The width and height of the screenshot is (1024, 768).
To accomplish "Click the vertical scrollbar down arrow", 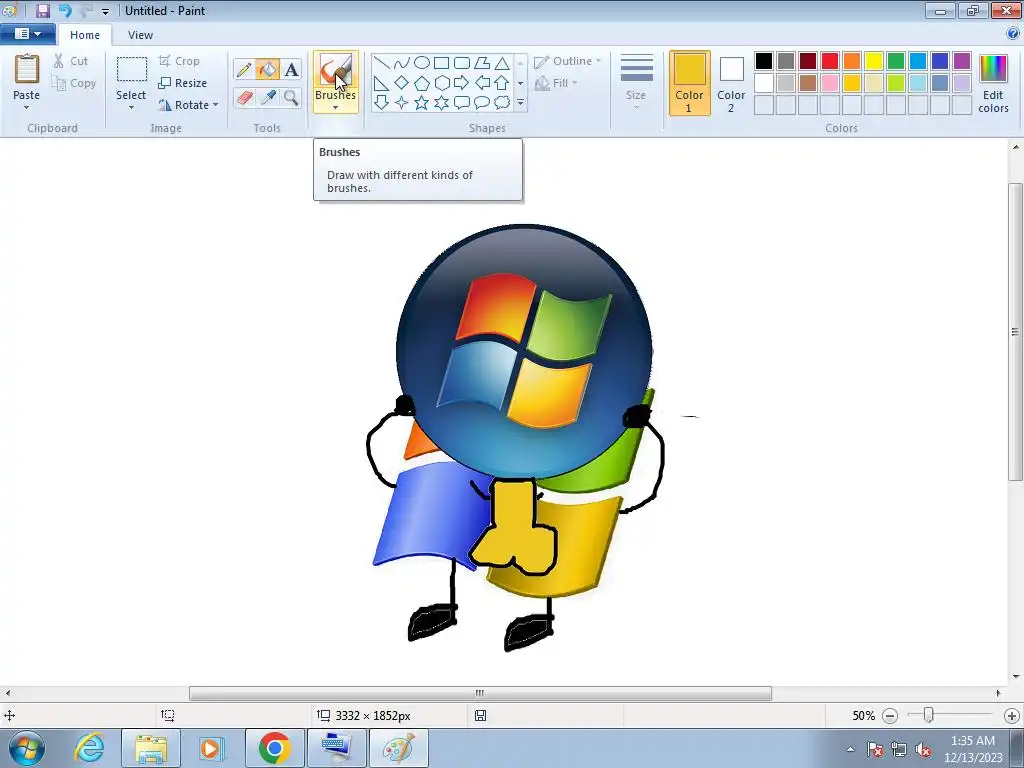I will click(x=1016, y=677).
